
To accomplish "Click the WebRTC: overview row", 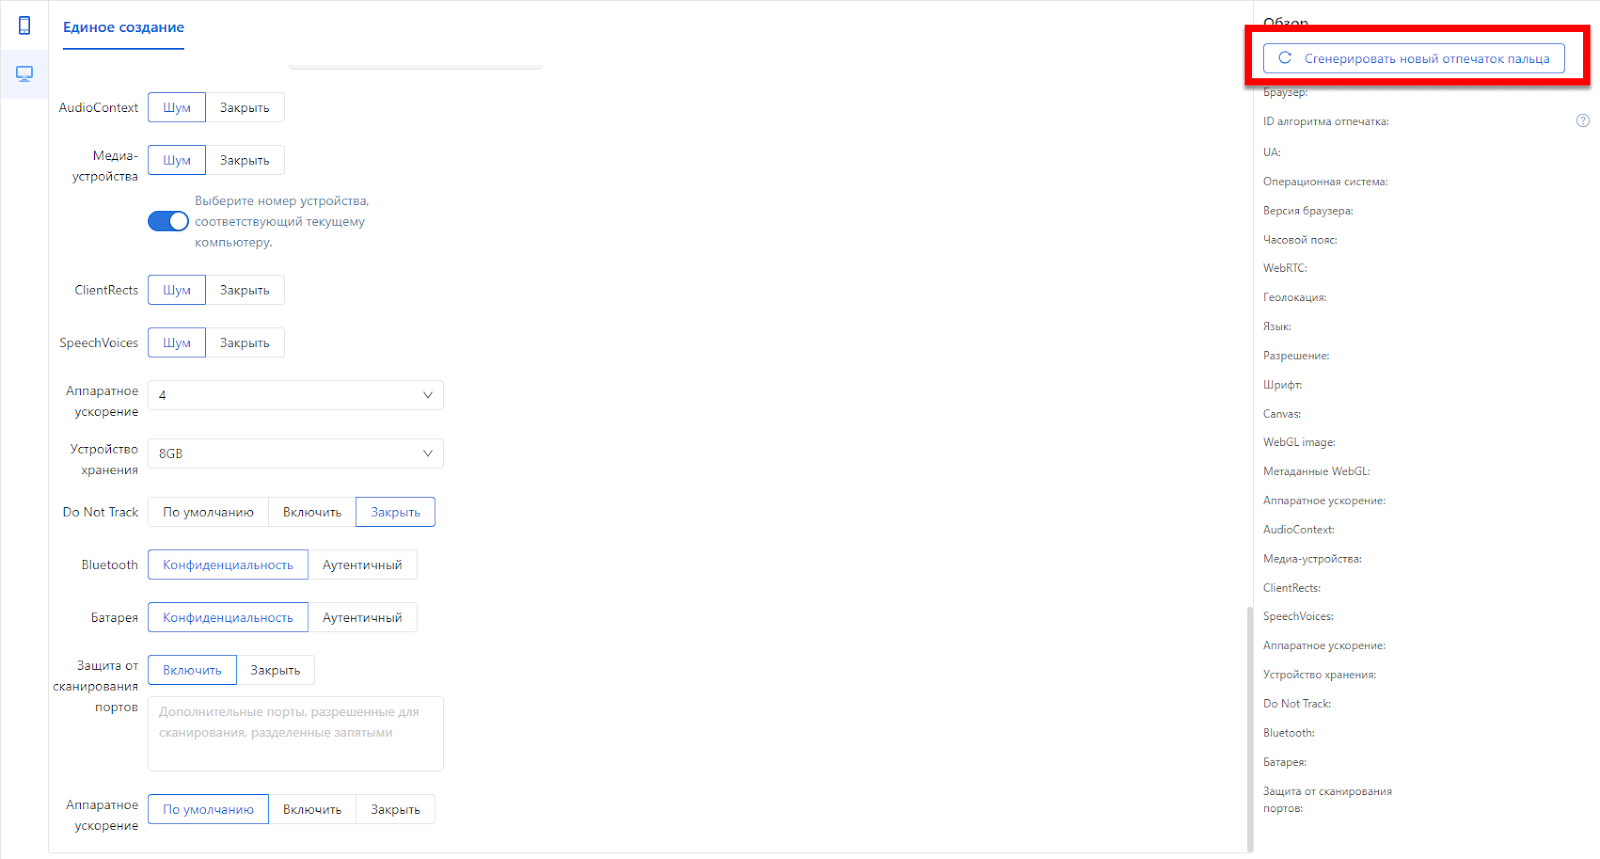I will [1285, 268].
